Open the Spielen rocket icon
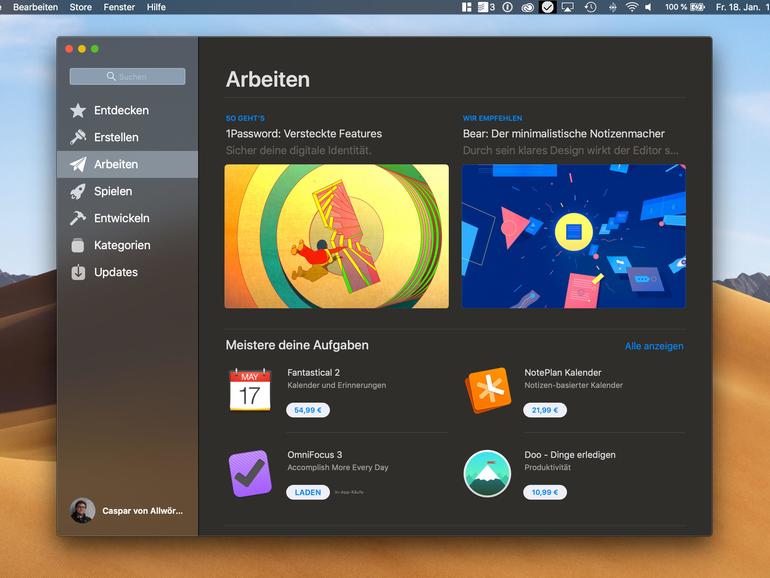This screenshot has width=770, height=578. 78,192
